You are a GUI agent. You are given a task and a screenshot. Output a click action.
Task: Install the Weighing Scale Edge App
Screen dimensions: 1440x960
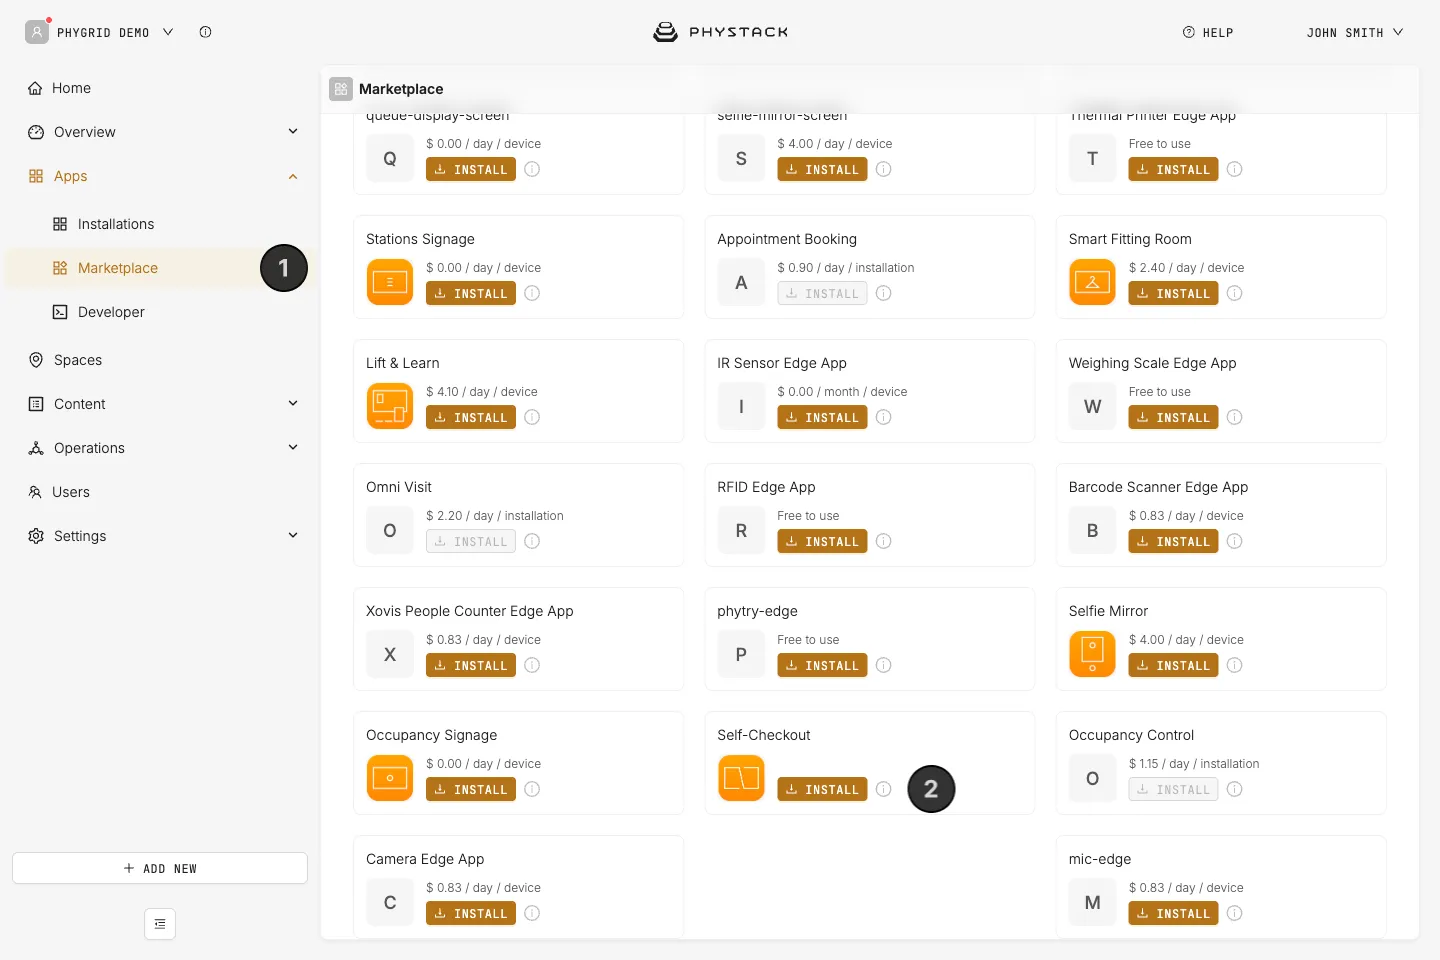[x=1173, y=417]
